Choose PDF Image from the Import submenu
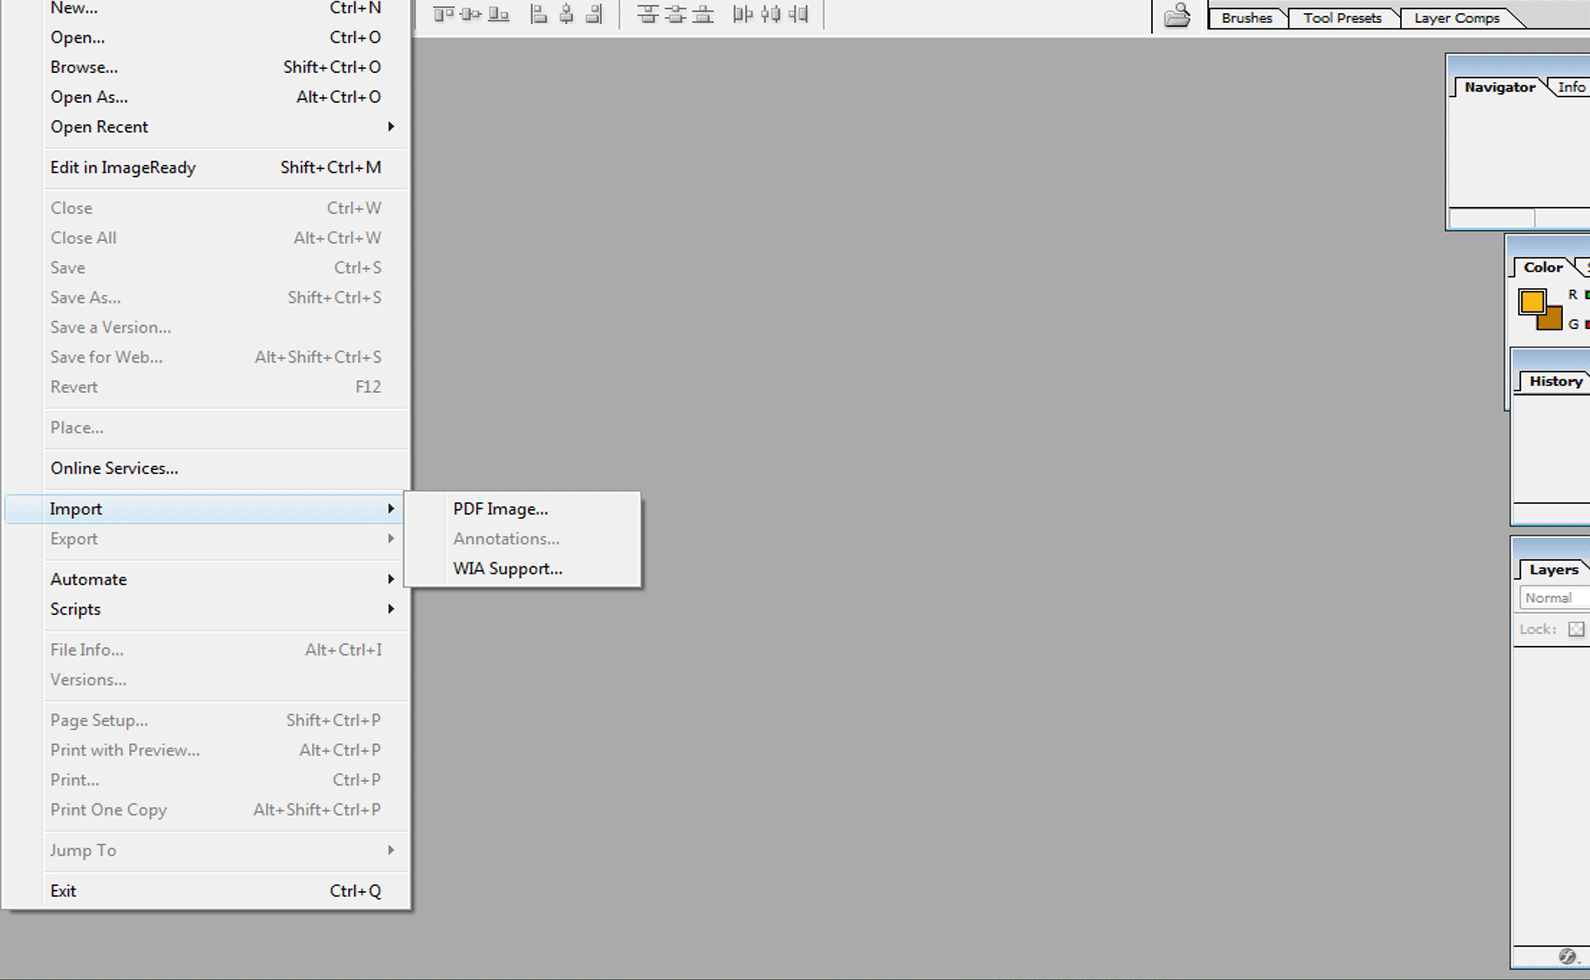The image size is (1590, 980). pos(500,509)
